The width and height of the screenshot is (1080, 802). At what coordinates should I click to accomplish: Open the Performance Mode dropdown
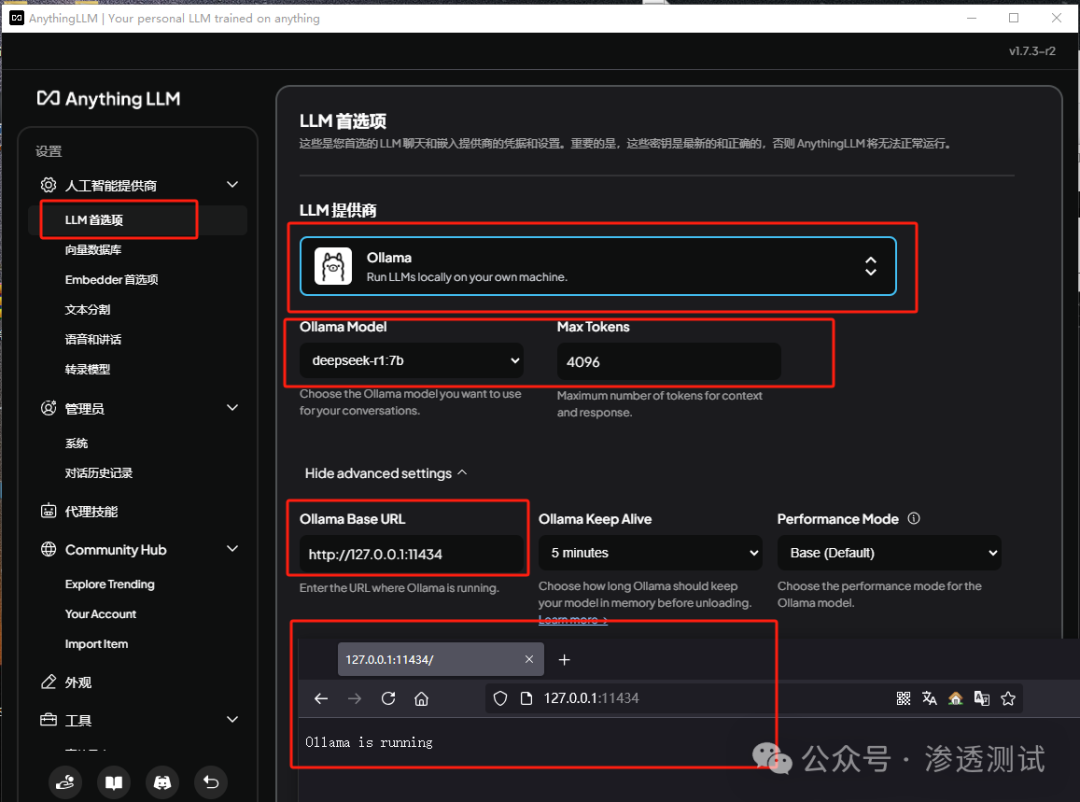(x=889, y=553)
